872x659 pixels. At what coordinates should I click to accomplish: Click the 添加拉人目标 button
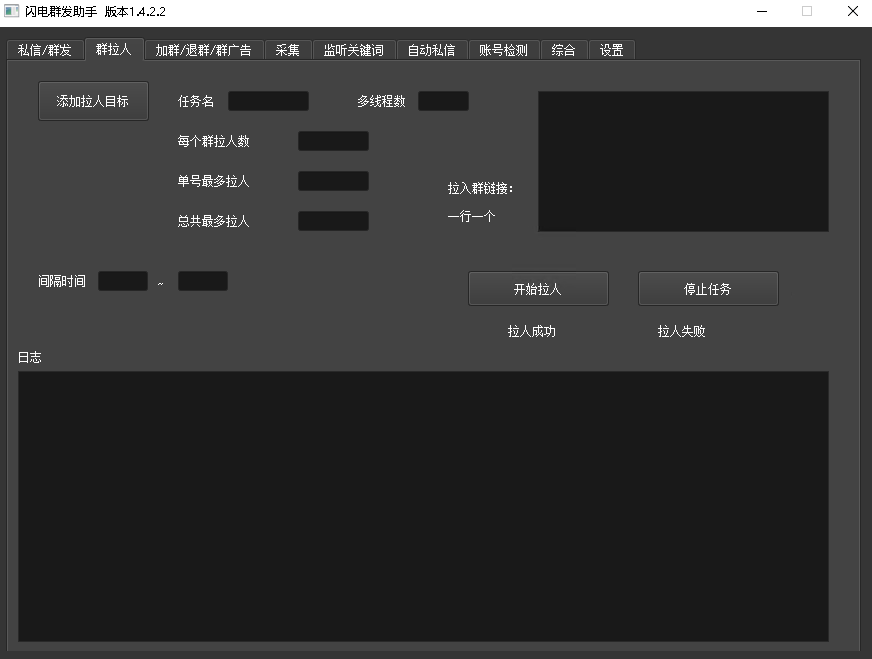coord(93,101)
